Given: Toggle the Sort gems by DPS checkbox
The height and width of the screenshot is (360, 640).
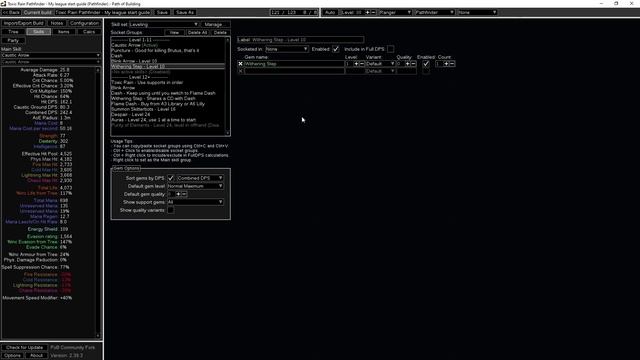Looking at the screenshot, I should click(x=171, y=178).
